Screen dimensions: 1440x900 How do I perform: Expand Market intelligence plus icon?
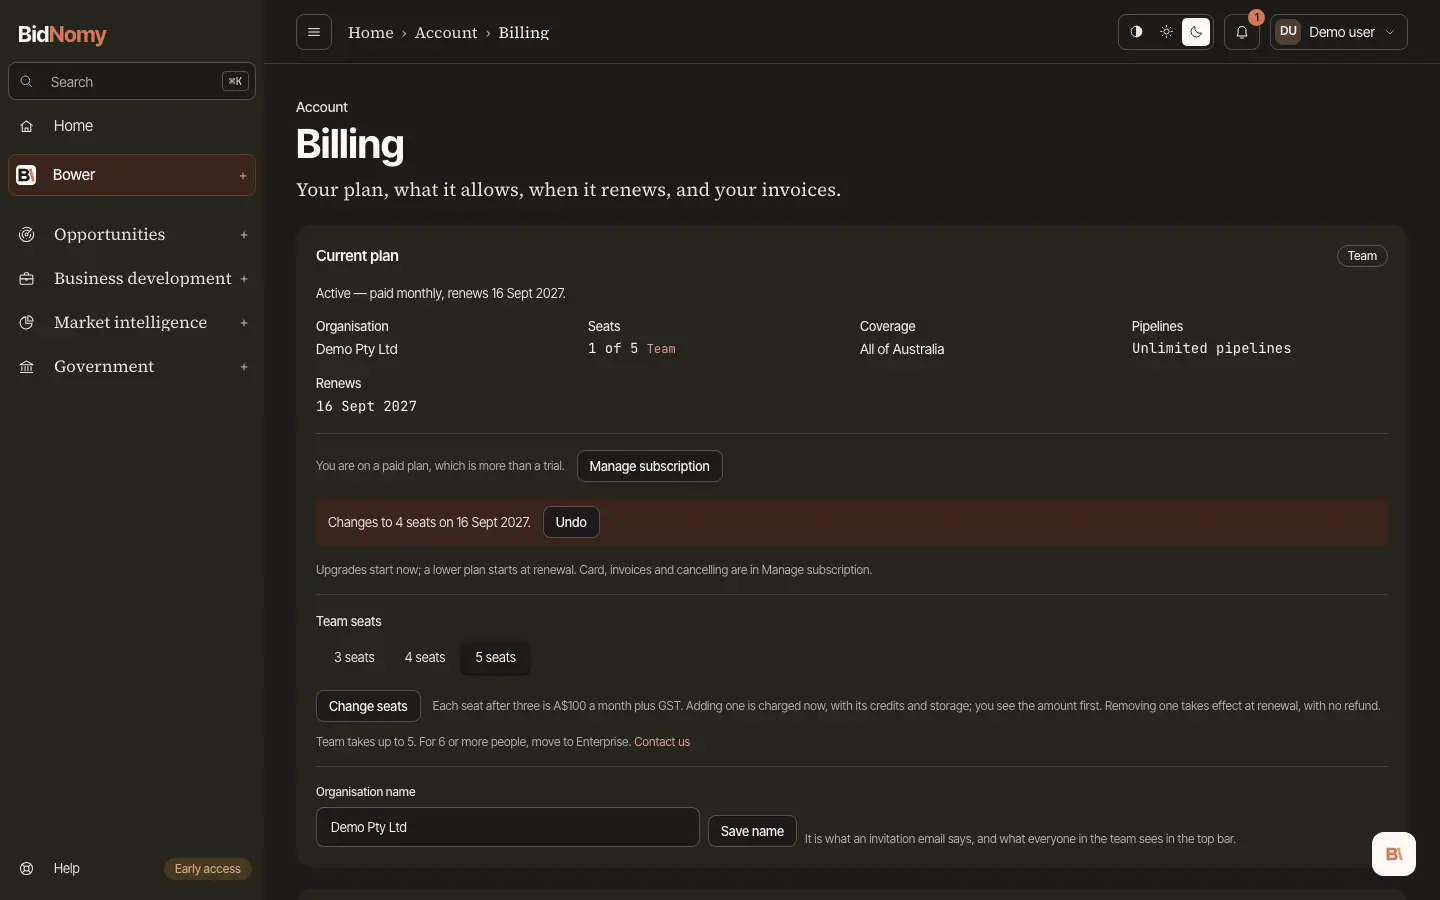pos(244,323)
